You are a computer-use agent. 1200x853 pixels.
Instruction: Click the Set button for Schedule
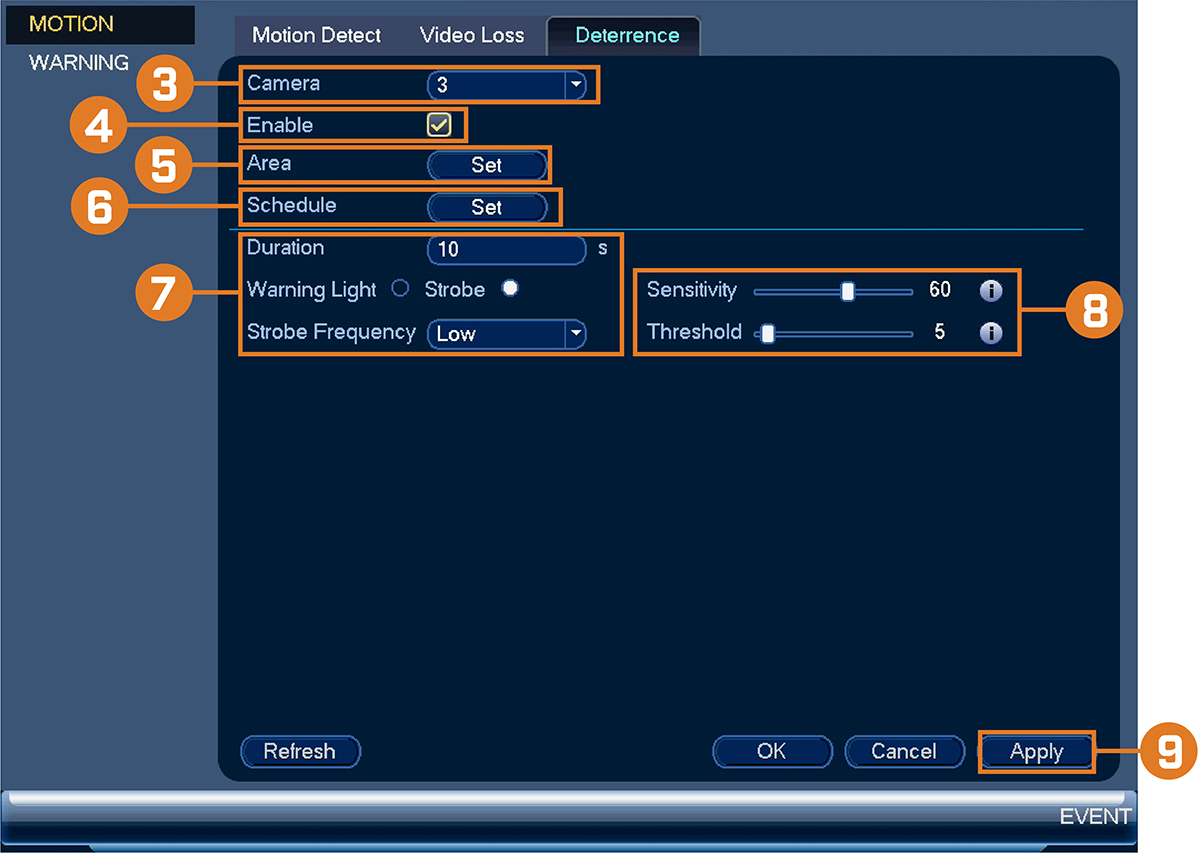487,207
